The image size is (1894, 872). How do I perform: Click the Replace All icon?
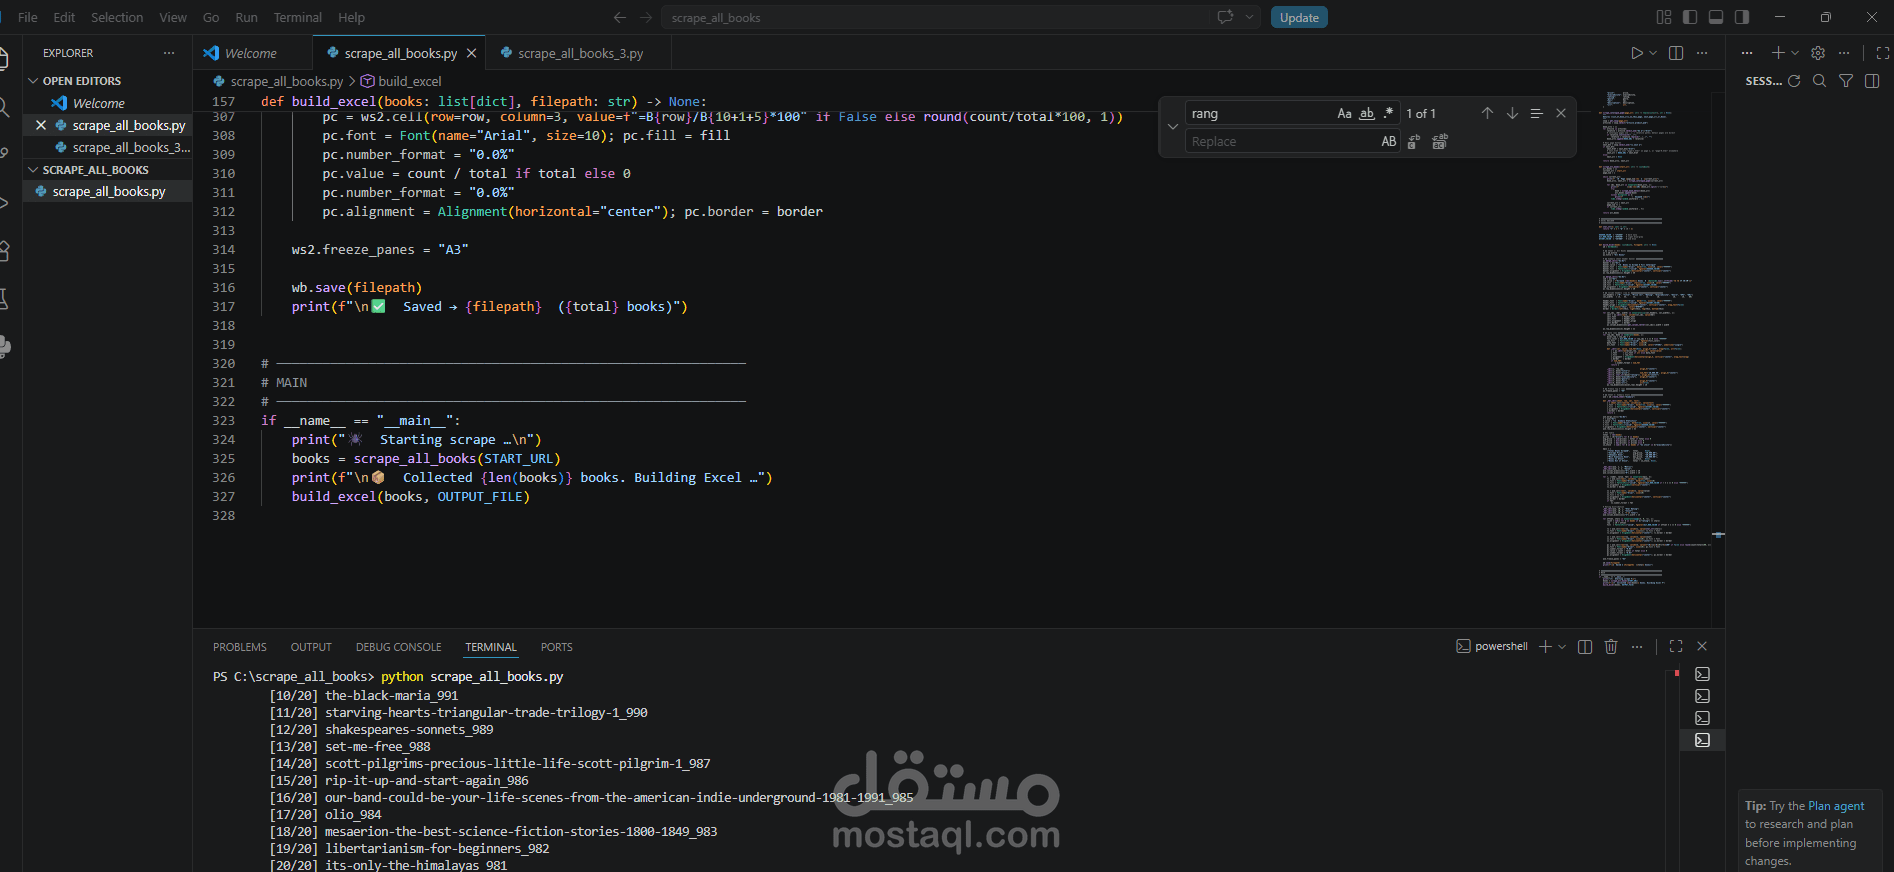coord(1440,142)
